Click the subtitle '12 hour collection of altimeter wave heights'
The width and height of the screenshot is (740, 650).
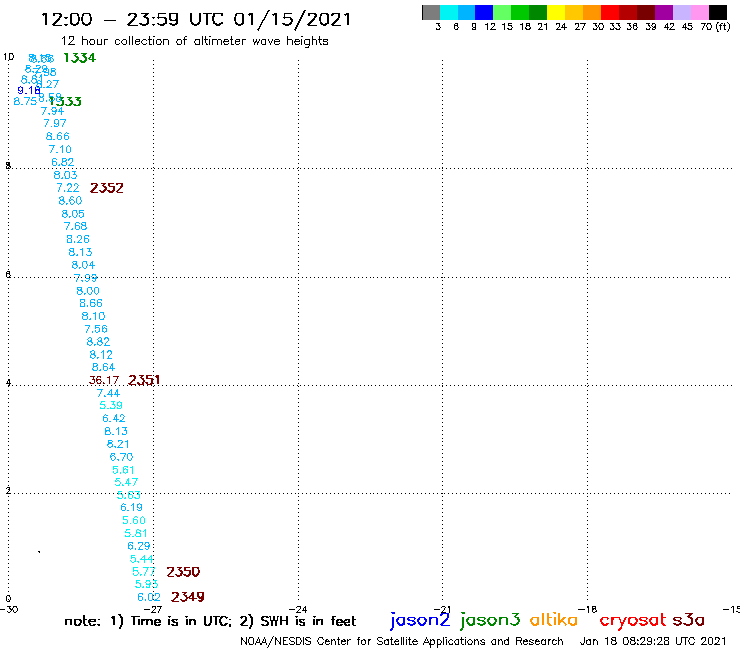(194, 41)
